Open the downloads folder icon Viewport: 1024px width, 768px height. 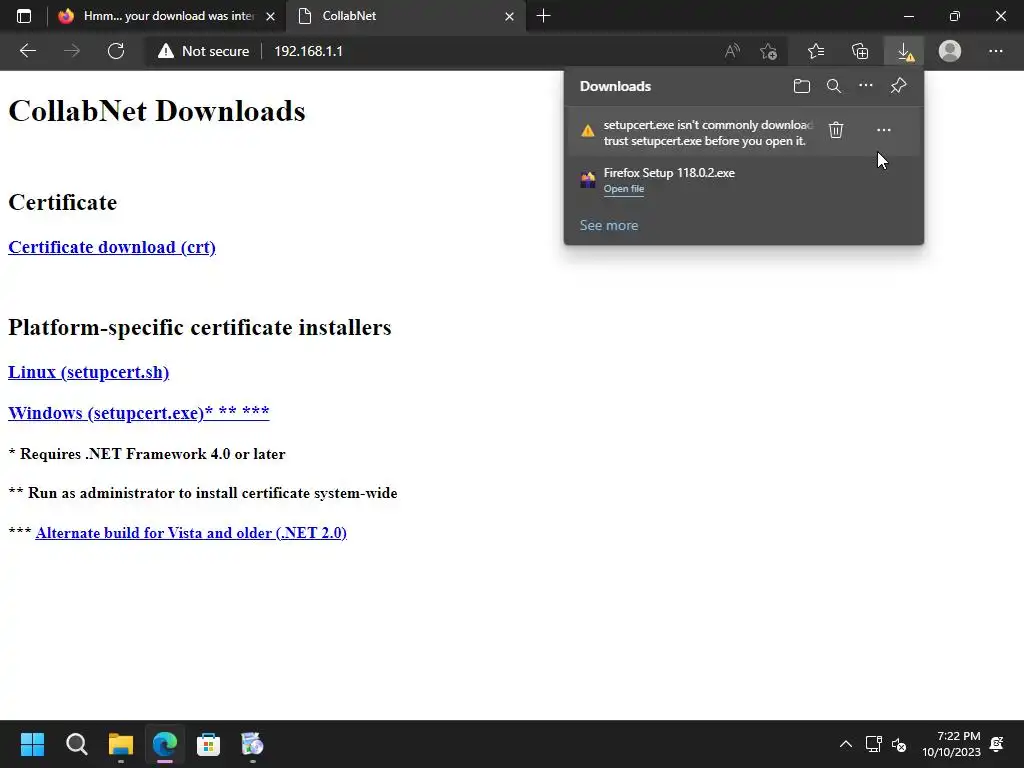(x=802, y=86)
